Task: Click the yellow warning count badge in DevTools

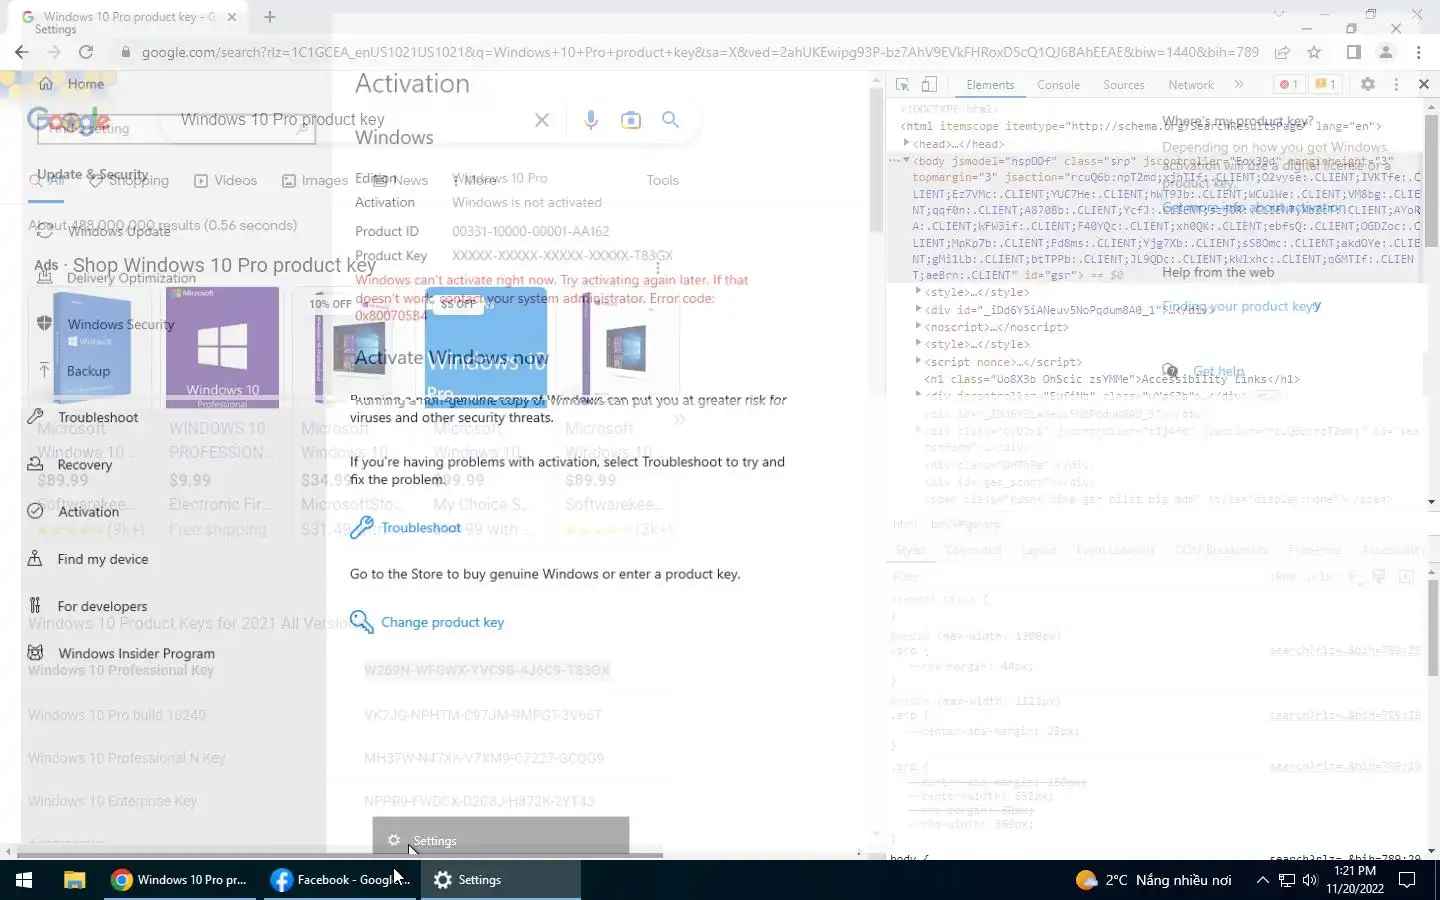Action: point(1325,85)
